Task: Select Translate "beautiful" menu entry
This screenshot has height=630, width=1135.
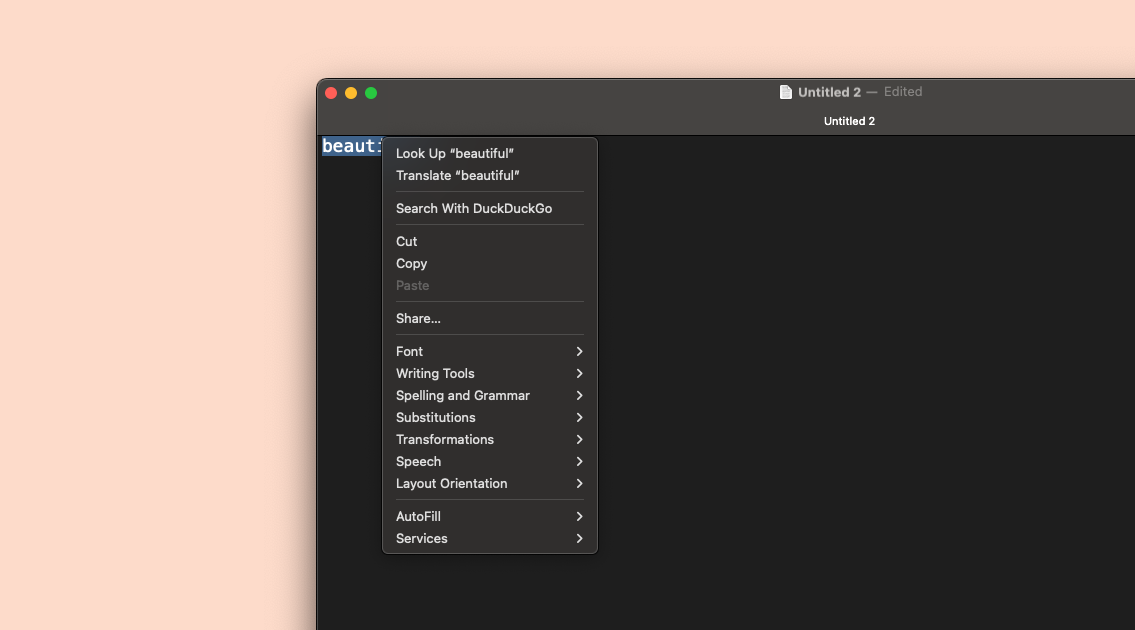Action: (489, 175)
